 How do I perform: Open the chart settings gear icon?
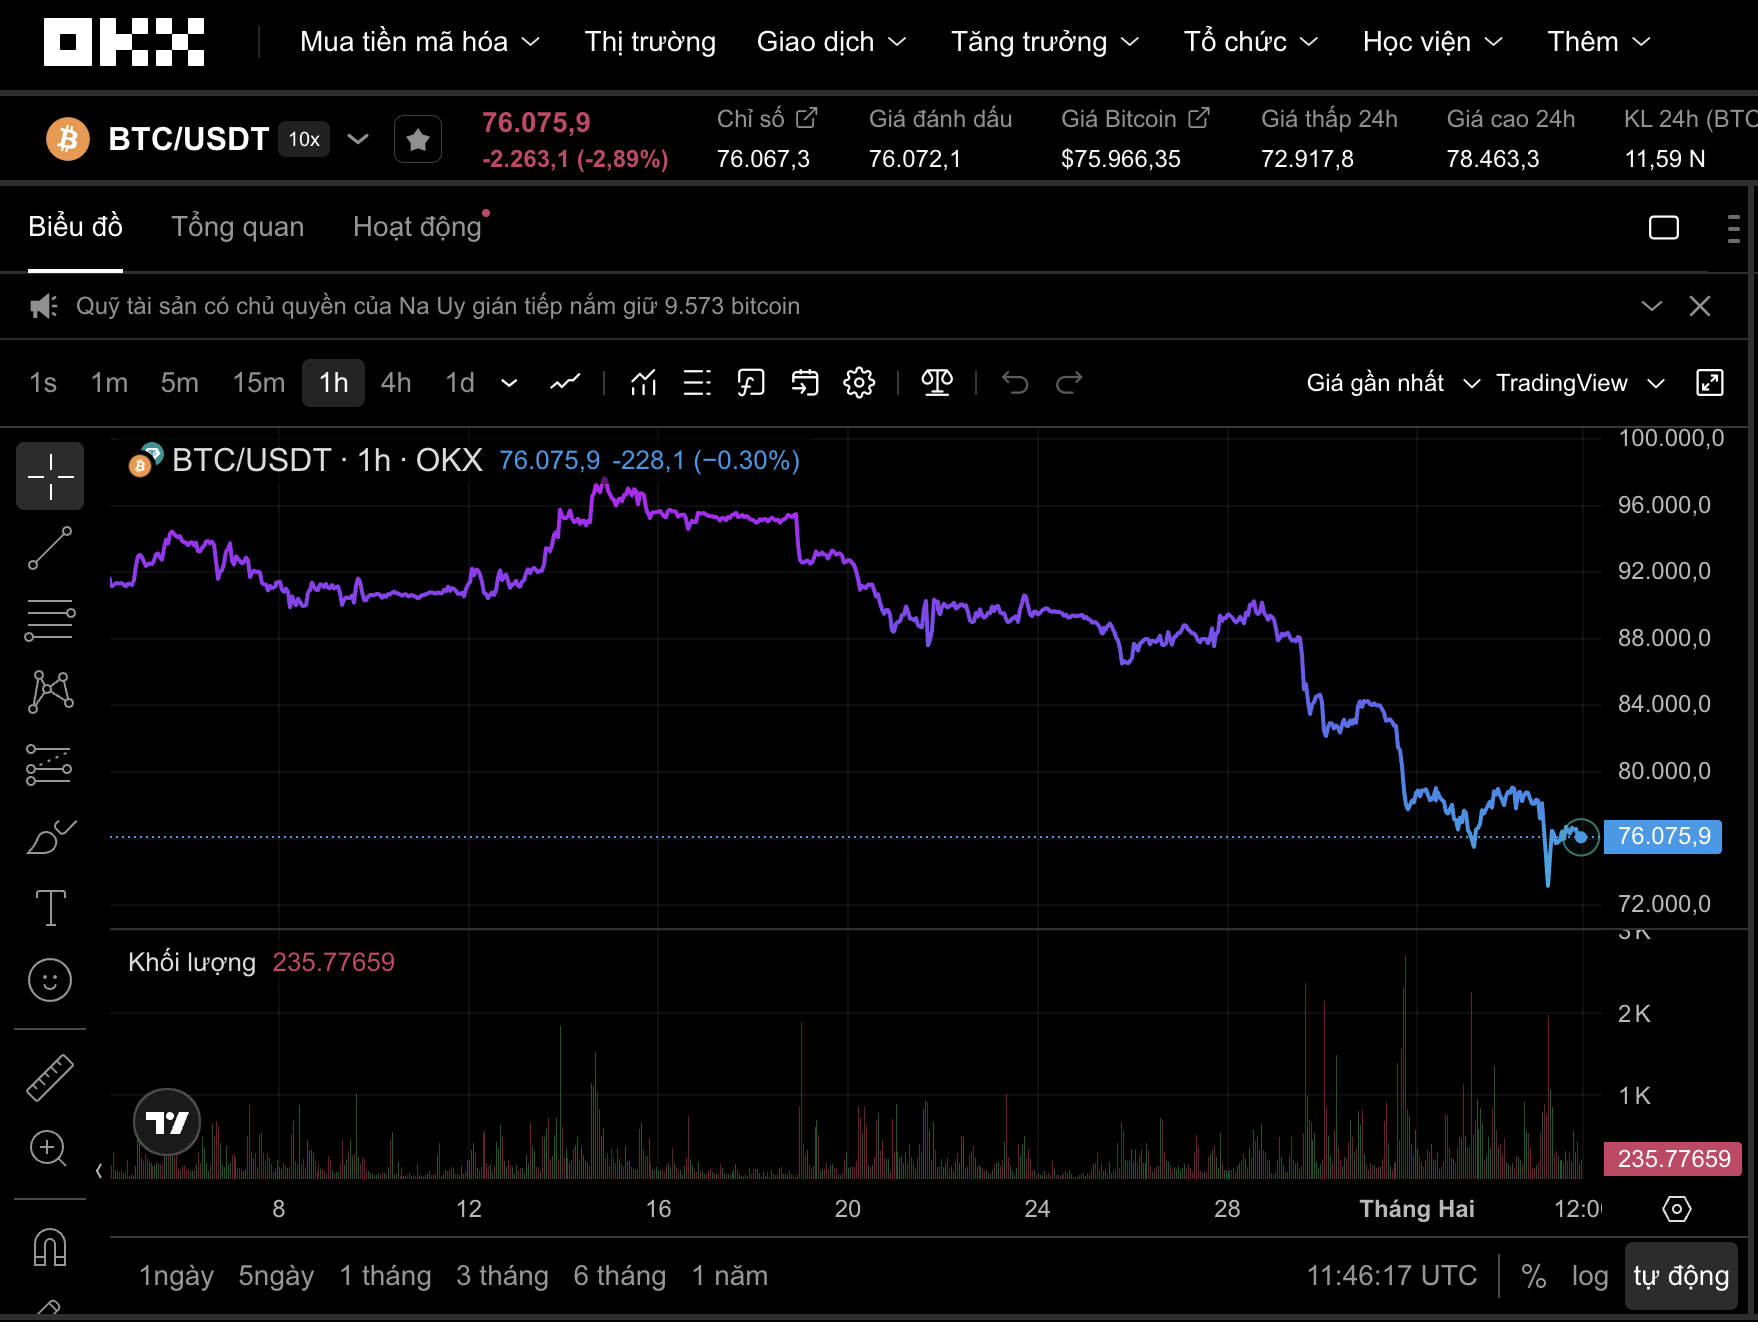point(858,383)
